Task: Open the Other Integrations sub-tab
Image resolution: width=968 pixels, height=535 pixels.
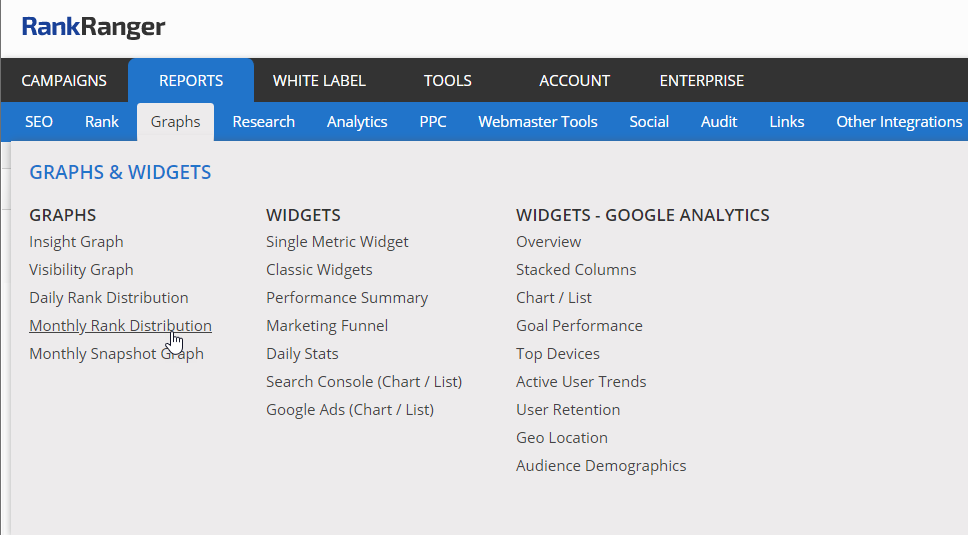Action: coord(898,122)
